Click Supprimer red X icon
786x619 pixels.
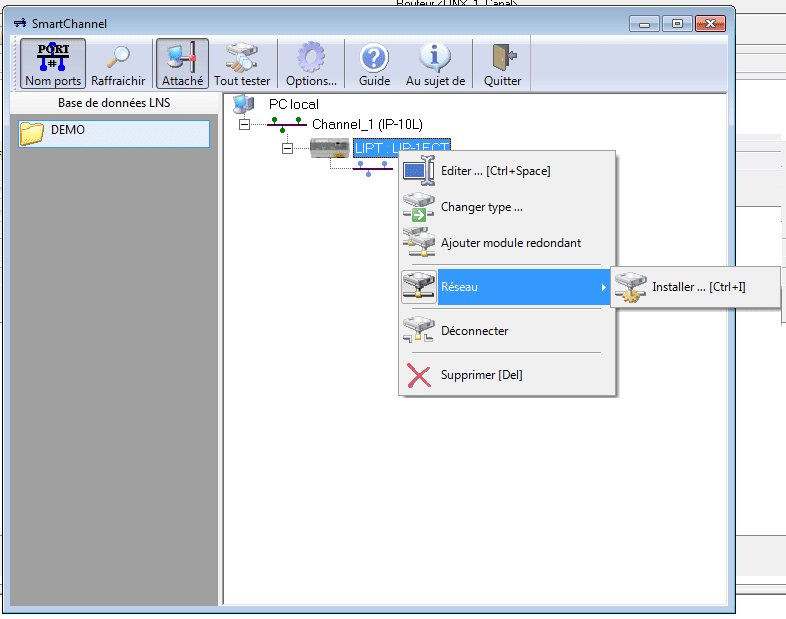[x=418, y=376]
